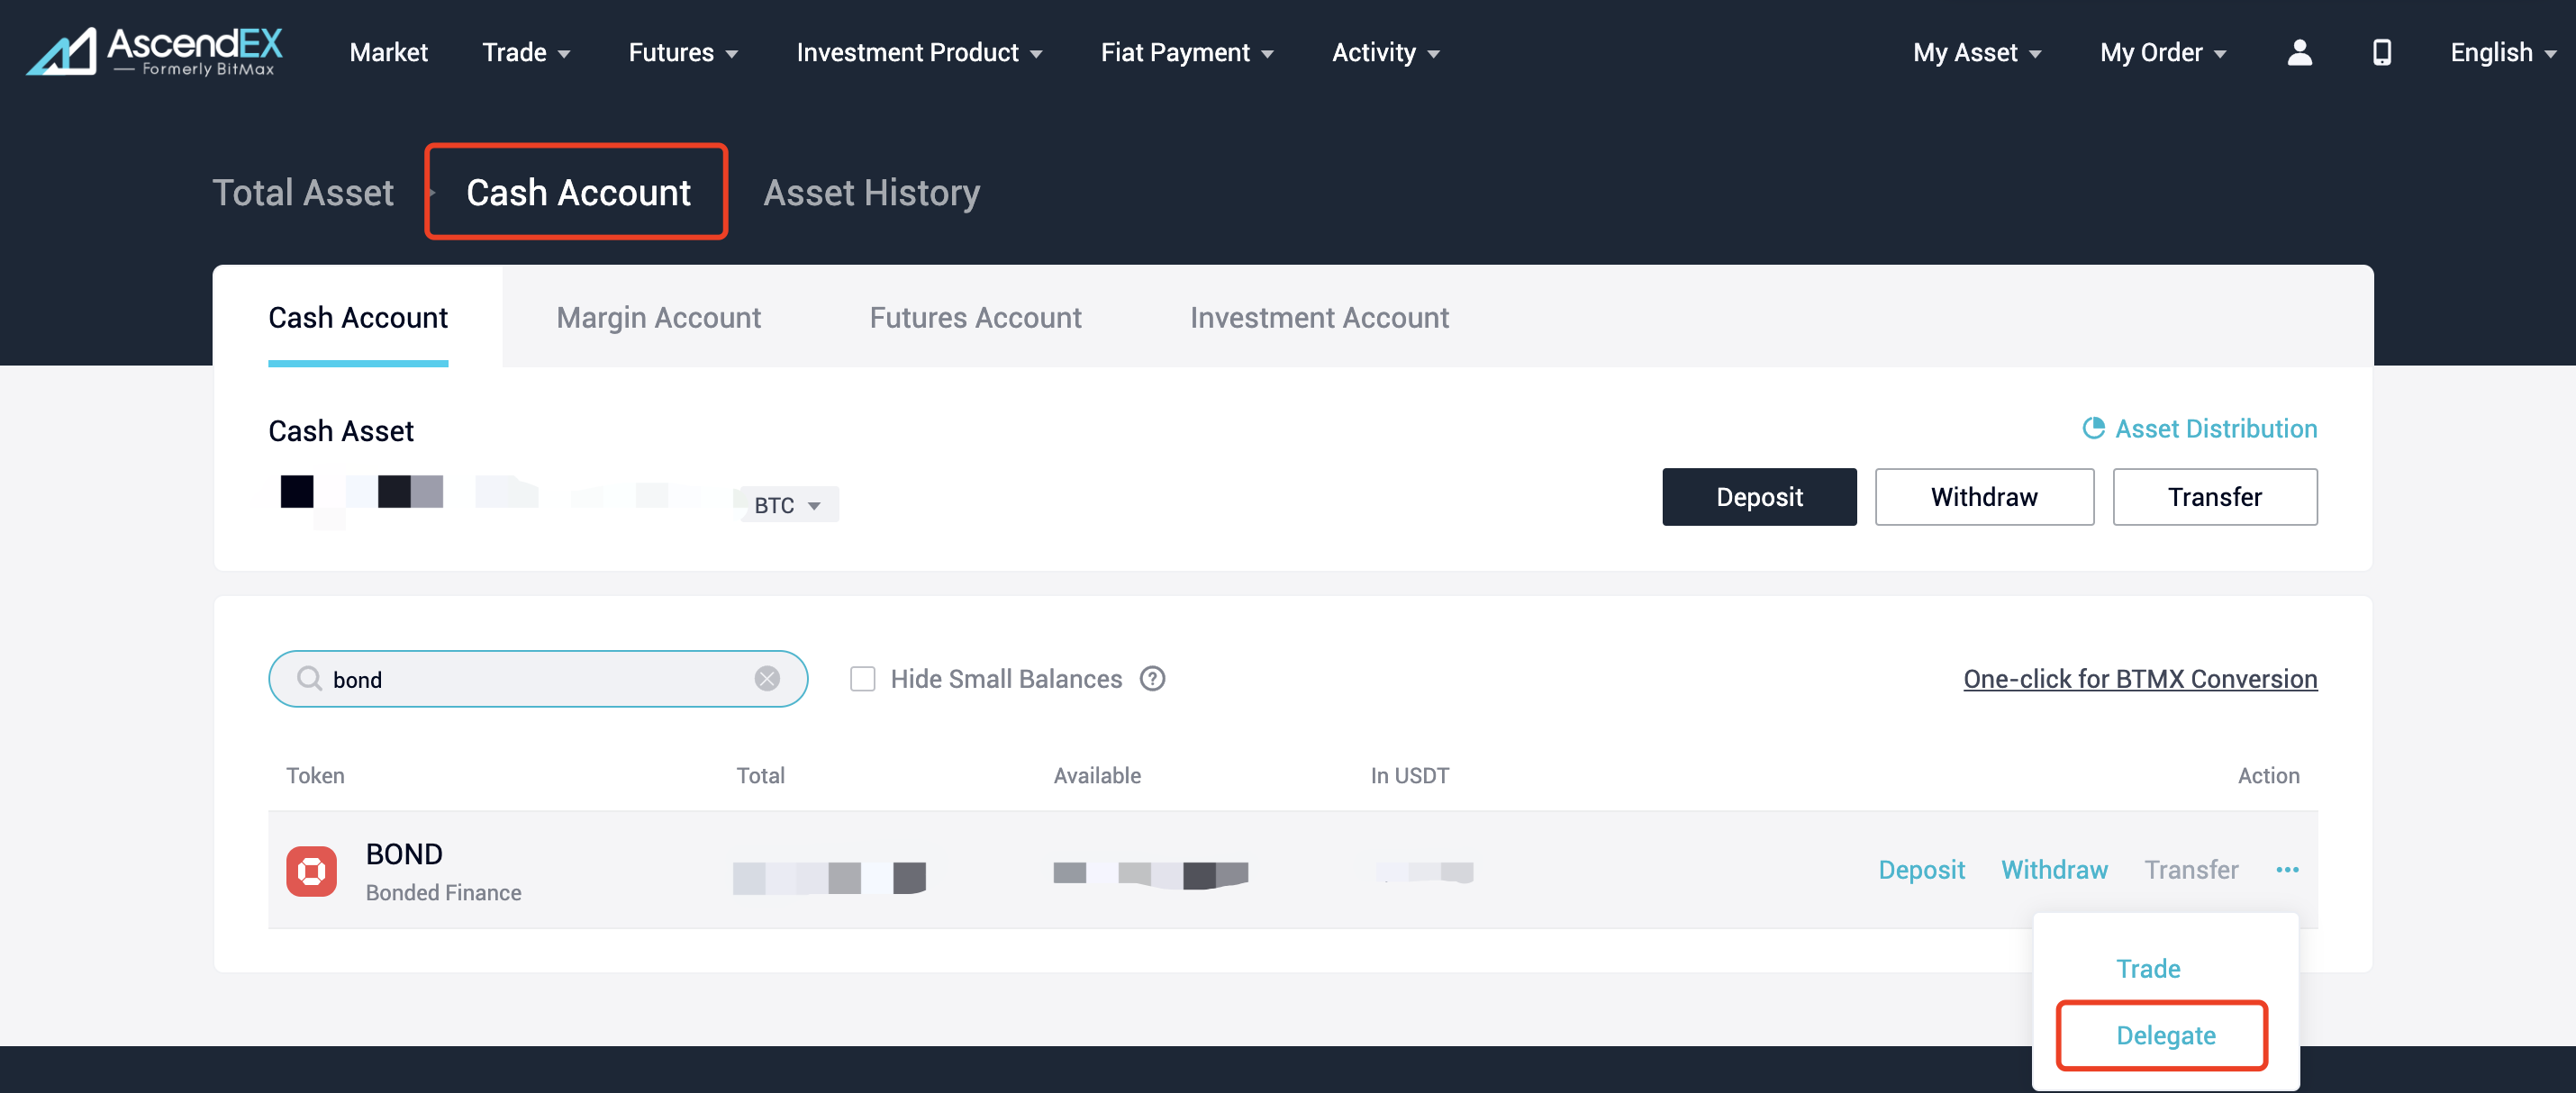Image resolution: width=2576 pixels, height=1093 pixels.
Task: Click the mobile phone app icon
Action: click(x=2381, y=52)
